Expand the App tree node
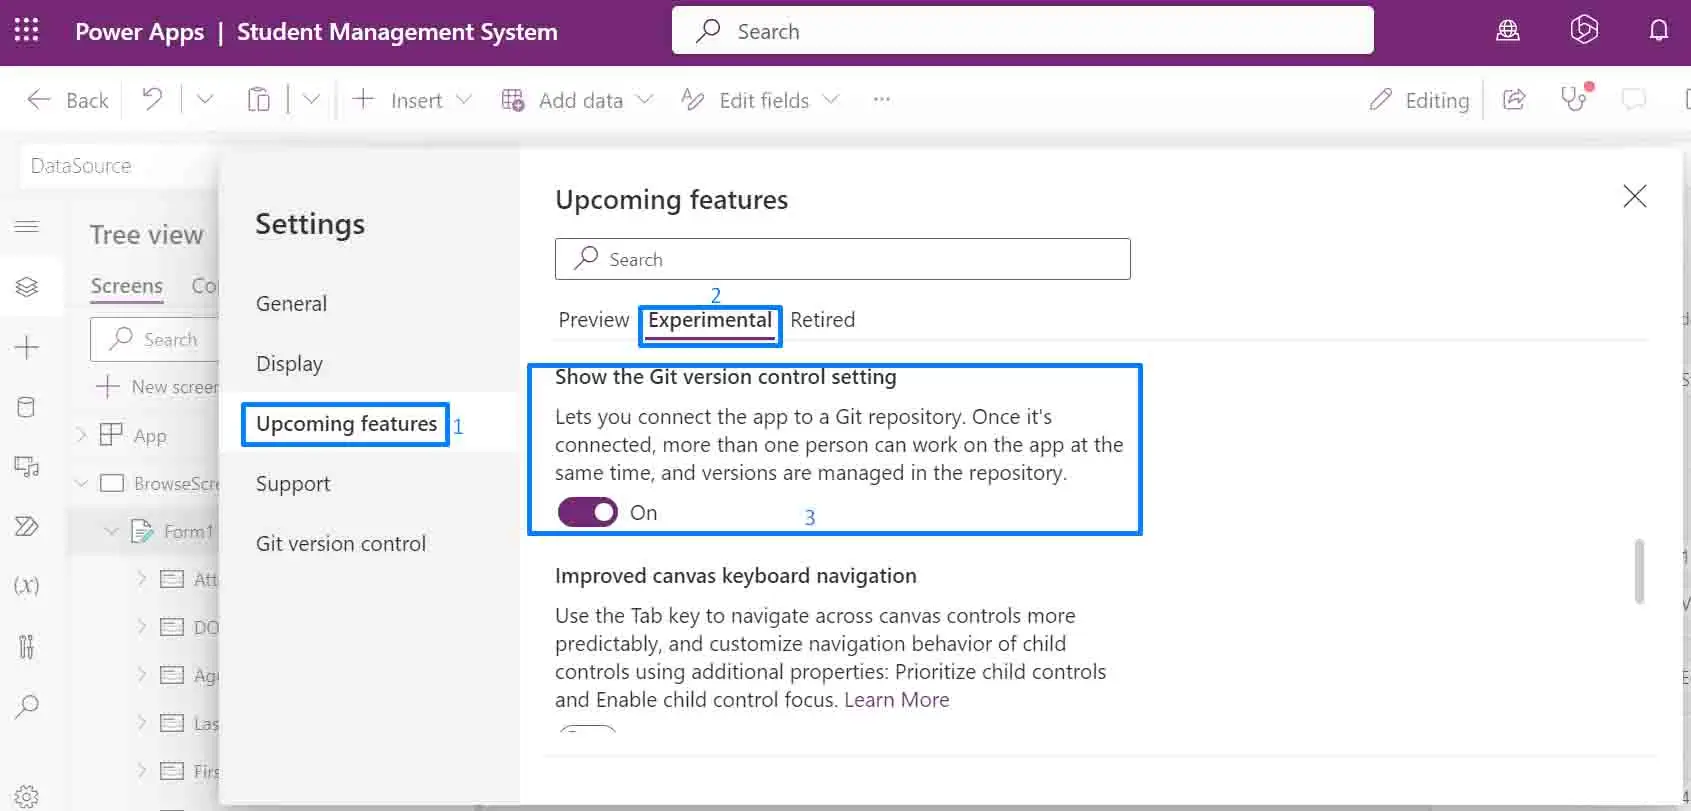 tap(82, 435)
